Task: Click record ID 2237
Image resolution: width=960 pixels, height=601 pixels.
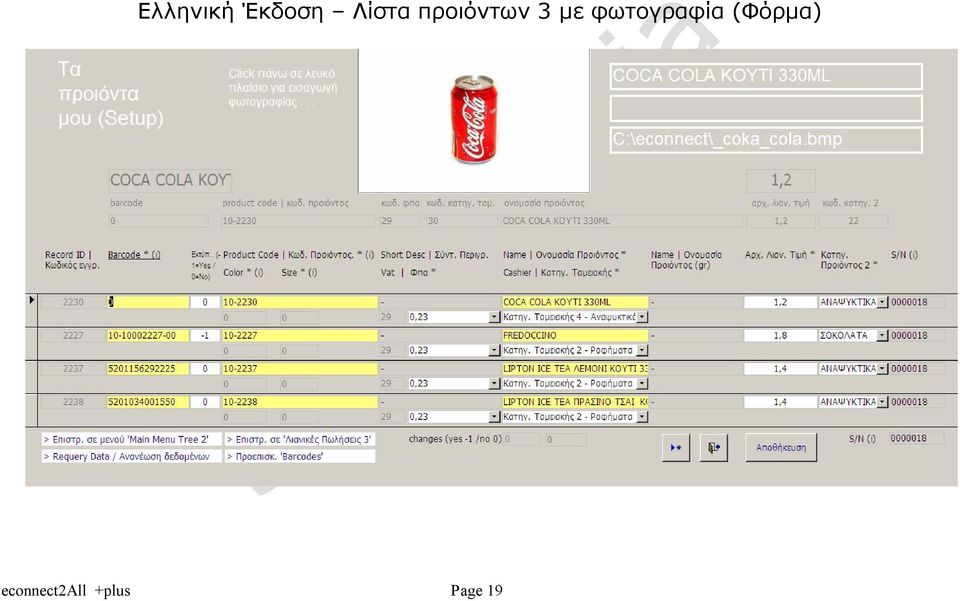Action: click(73, 368)
